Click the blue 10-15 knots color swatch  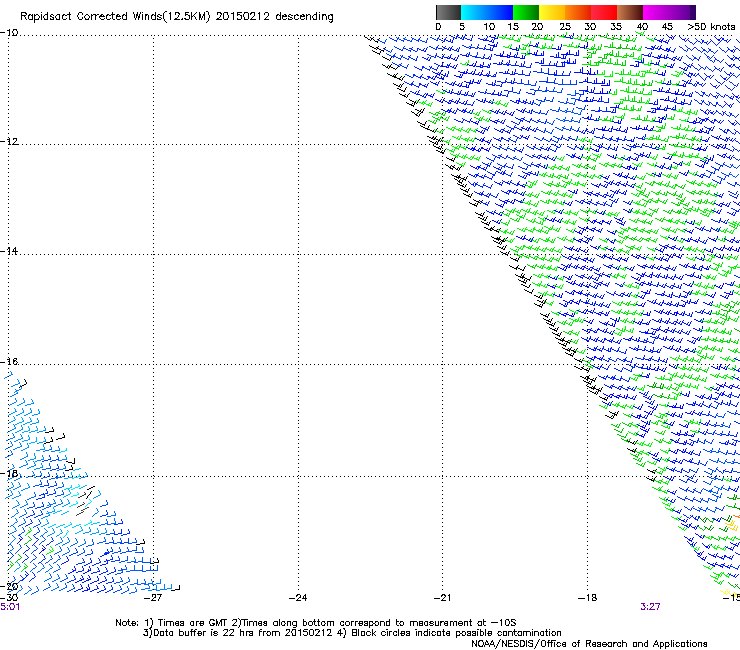click(x=500, y=12)
